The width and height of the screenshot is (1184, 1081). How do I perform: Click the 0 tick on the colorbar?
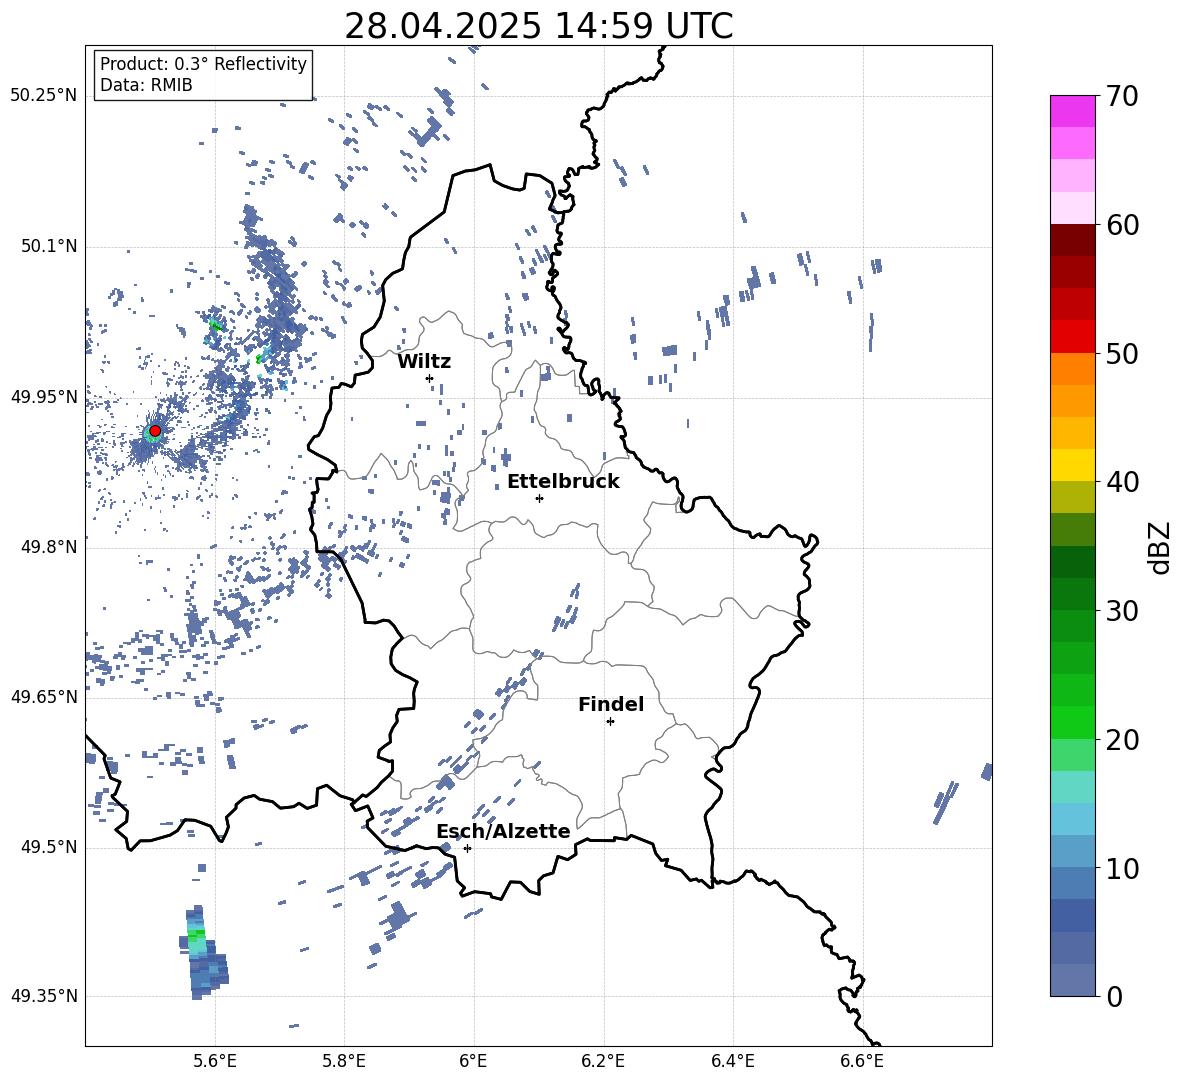(1115, 996)
